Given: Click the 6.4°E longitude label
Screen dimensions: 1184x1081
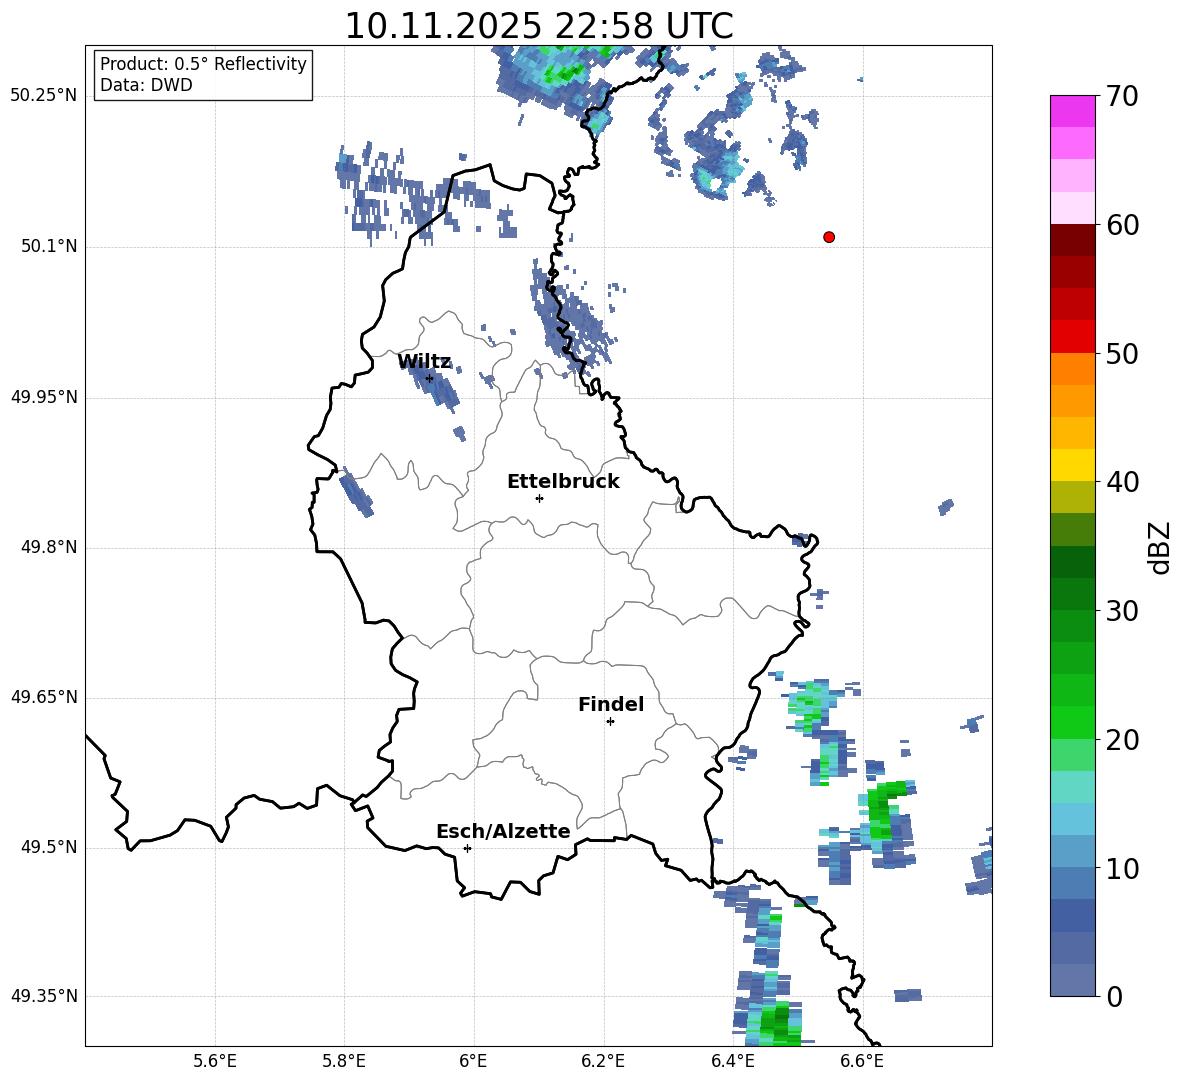Looking at the screenshot, I should point(732,1061).
